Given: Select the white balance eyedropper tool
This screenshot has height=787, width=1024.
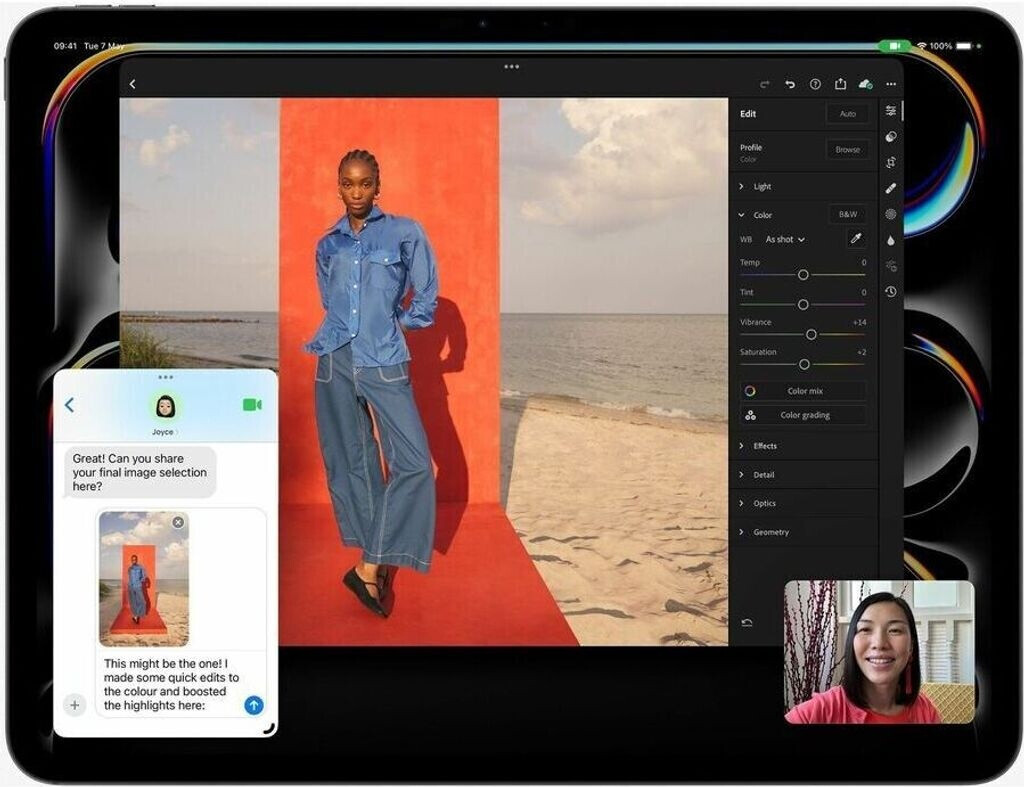Looking at the screenshot, I should 855,239.
